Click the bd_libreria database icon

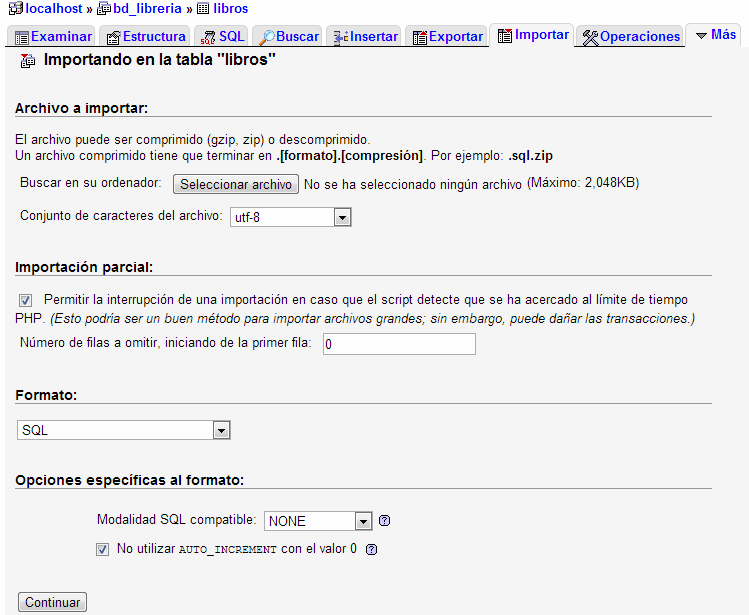(104, 8)
